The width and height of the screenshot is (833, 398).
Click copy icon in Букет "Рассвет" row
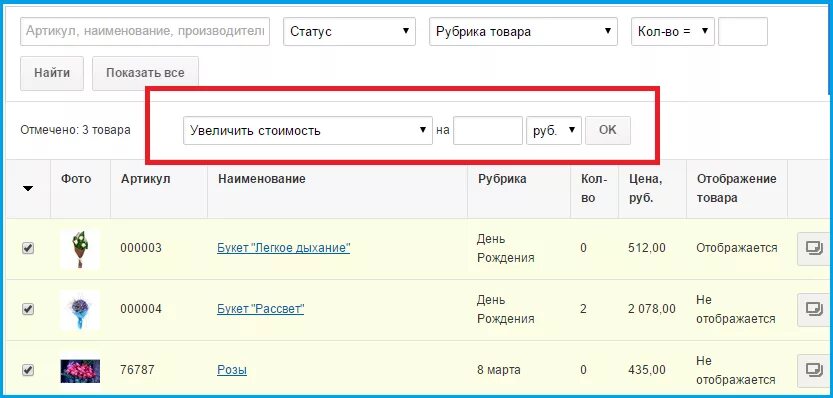tap(813, 309)
